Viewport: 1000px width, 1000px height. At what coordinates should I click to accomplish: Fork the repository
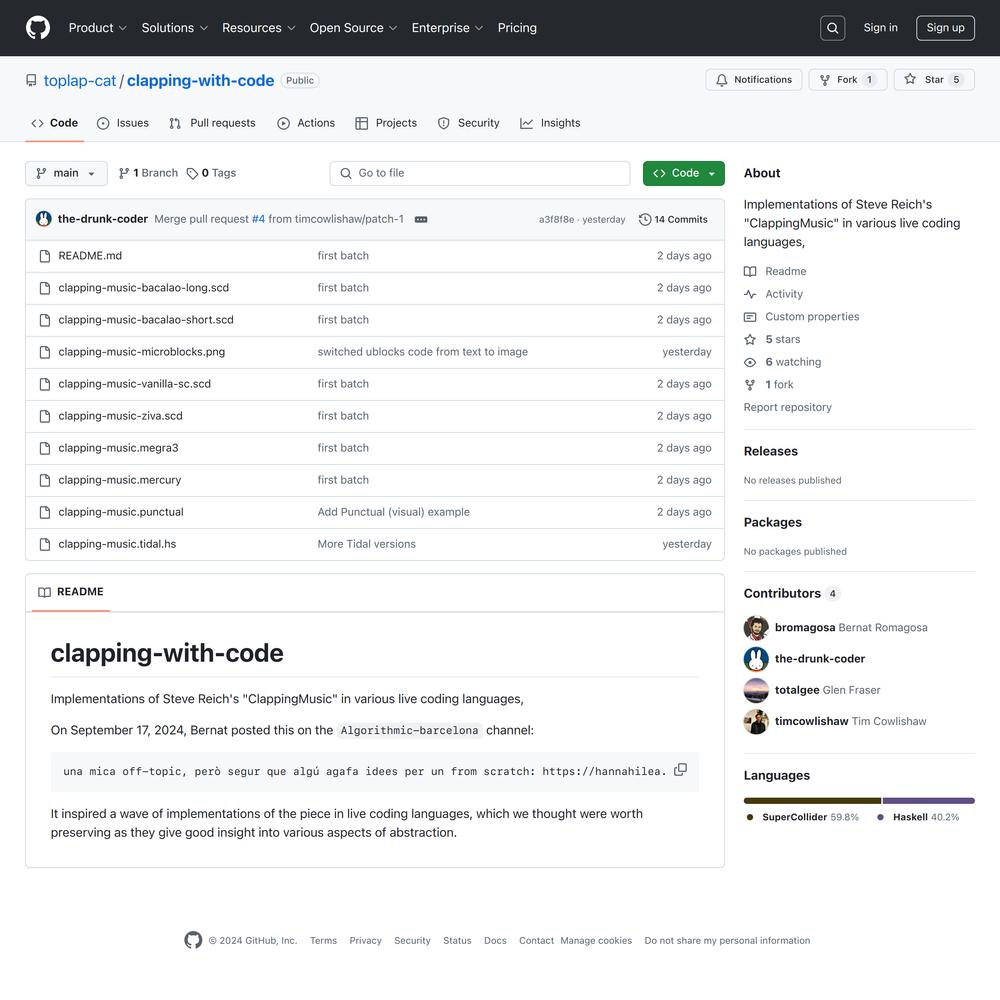pyautogui.click(x=848, y=80)
